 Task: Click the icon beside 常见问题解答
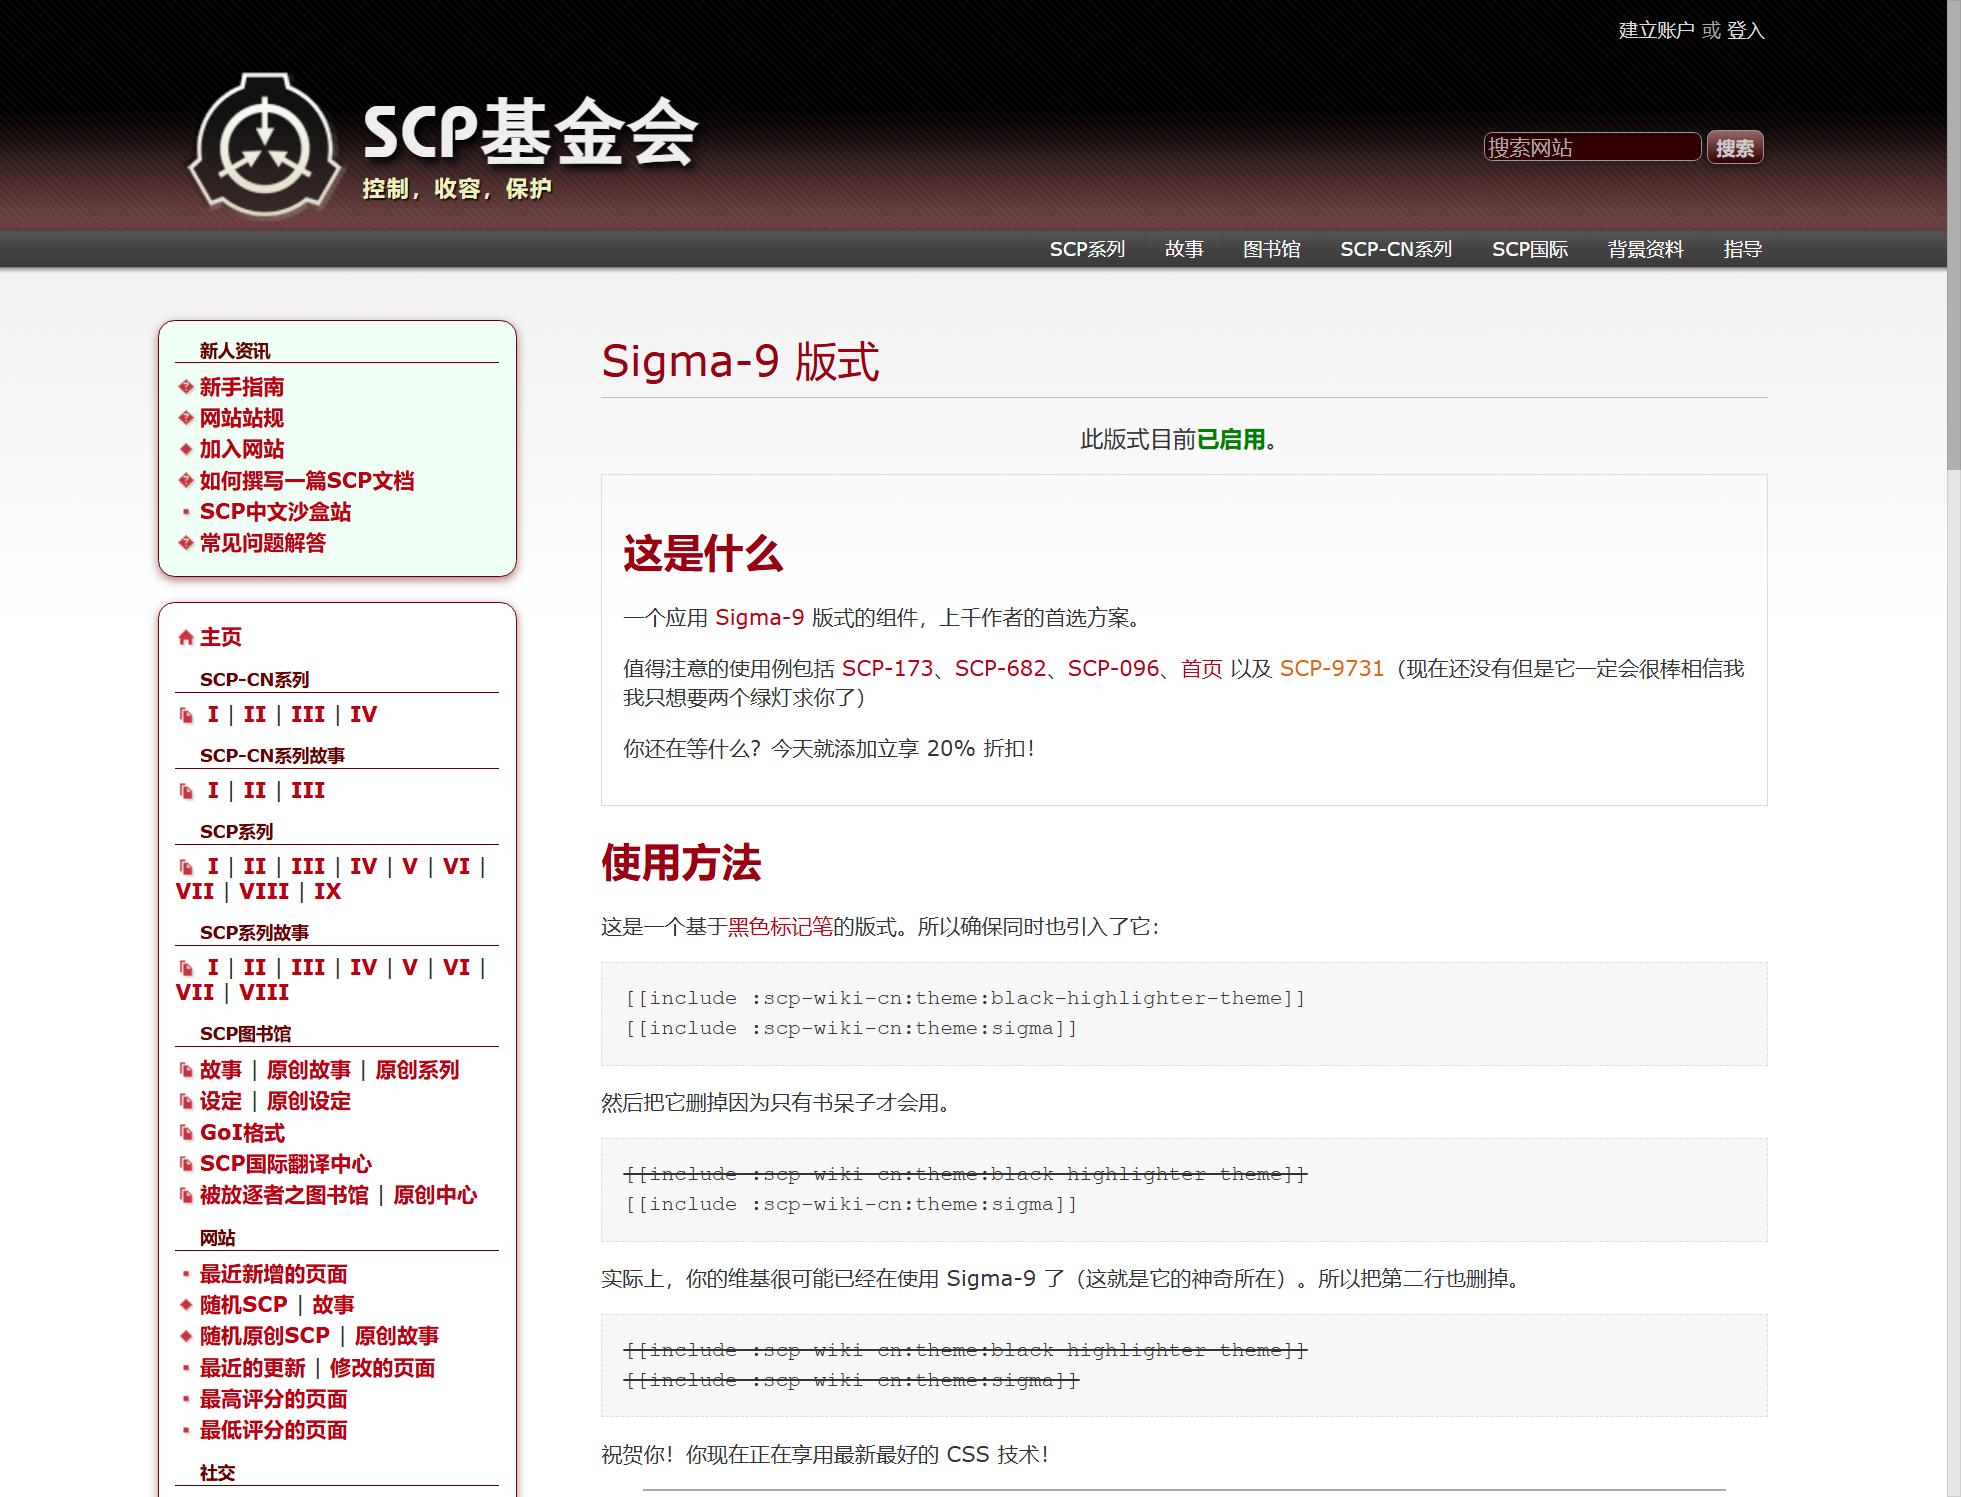[185, 543]
